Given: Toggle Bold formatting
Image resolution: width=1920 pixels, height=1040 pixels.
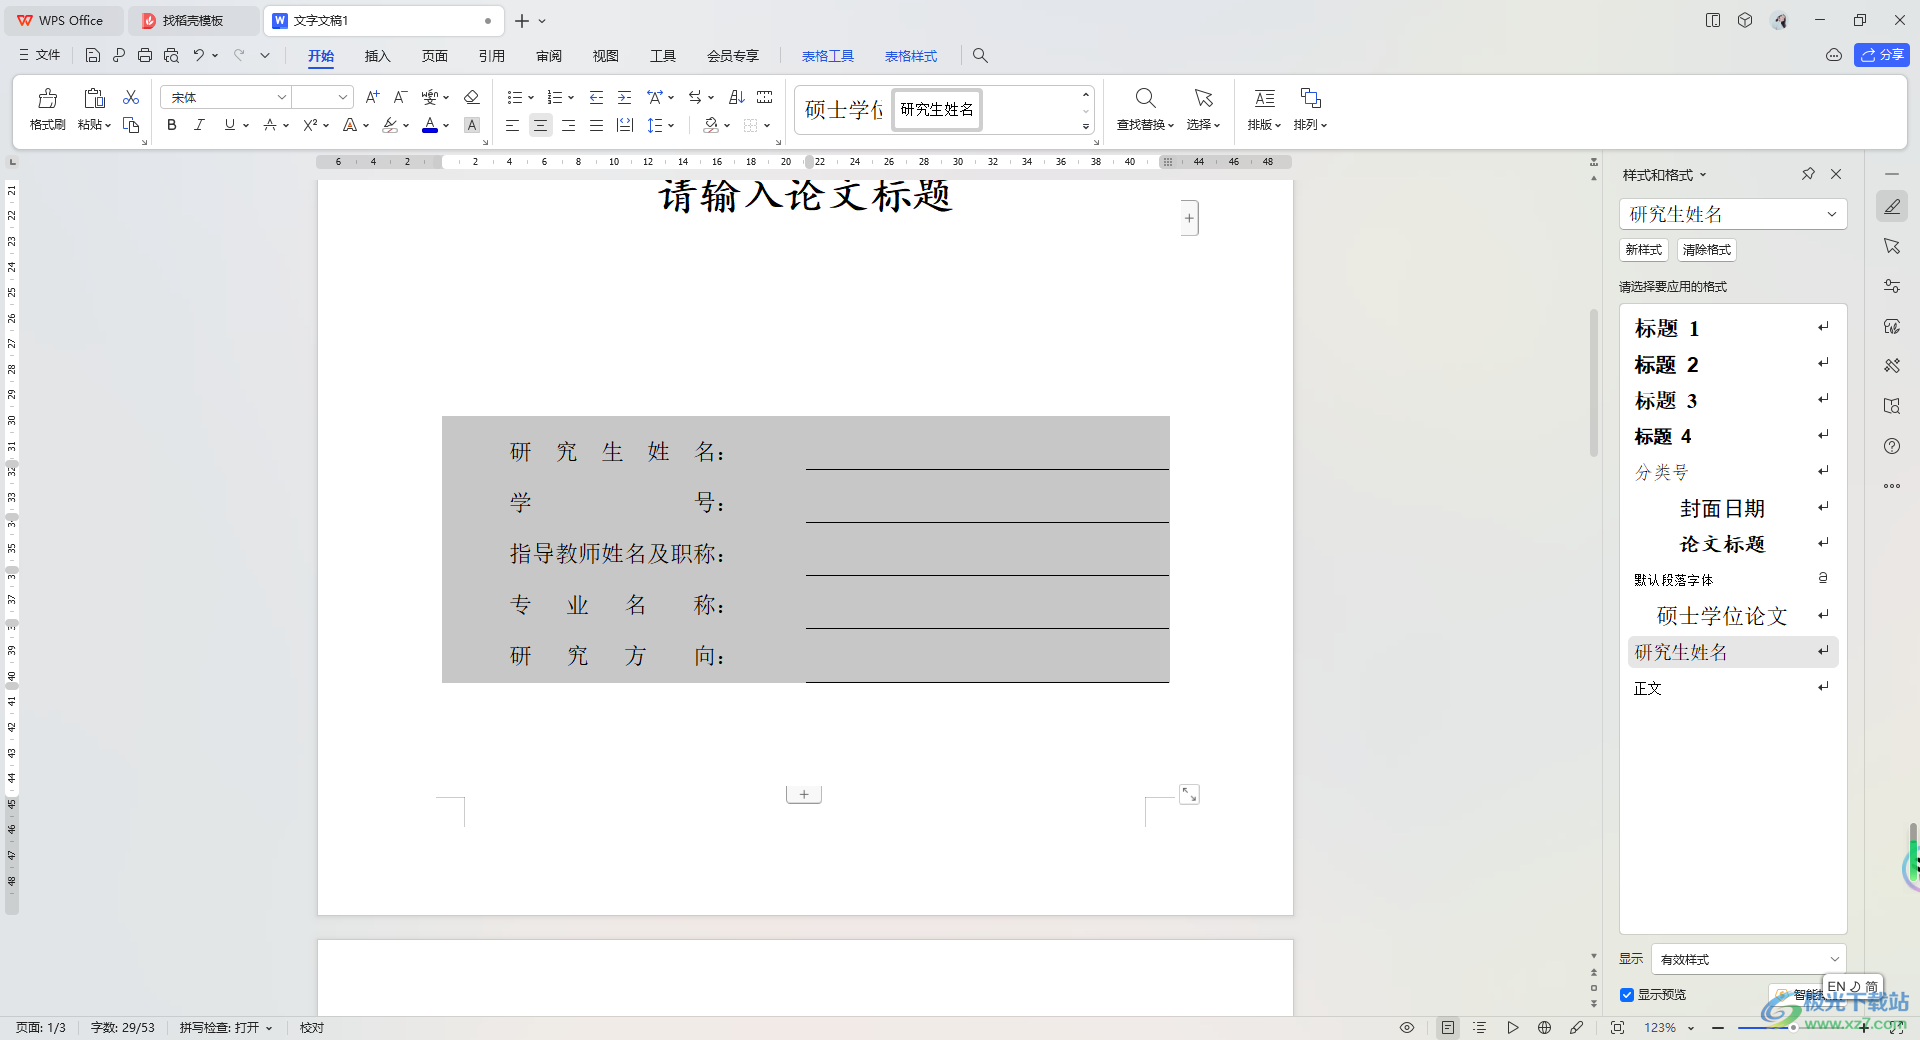Looking at the screenshot, I should coord(172,125).
